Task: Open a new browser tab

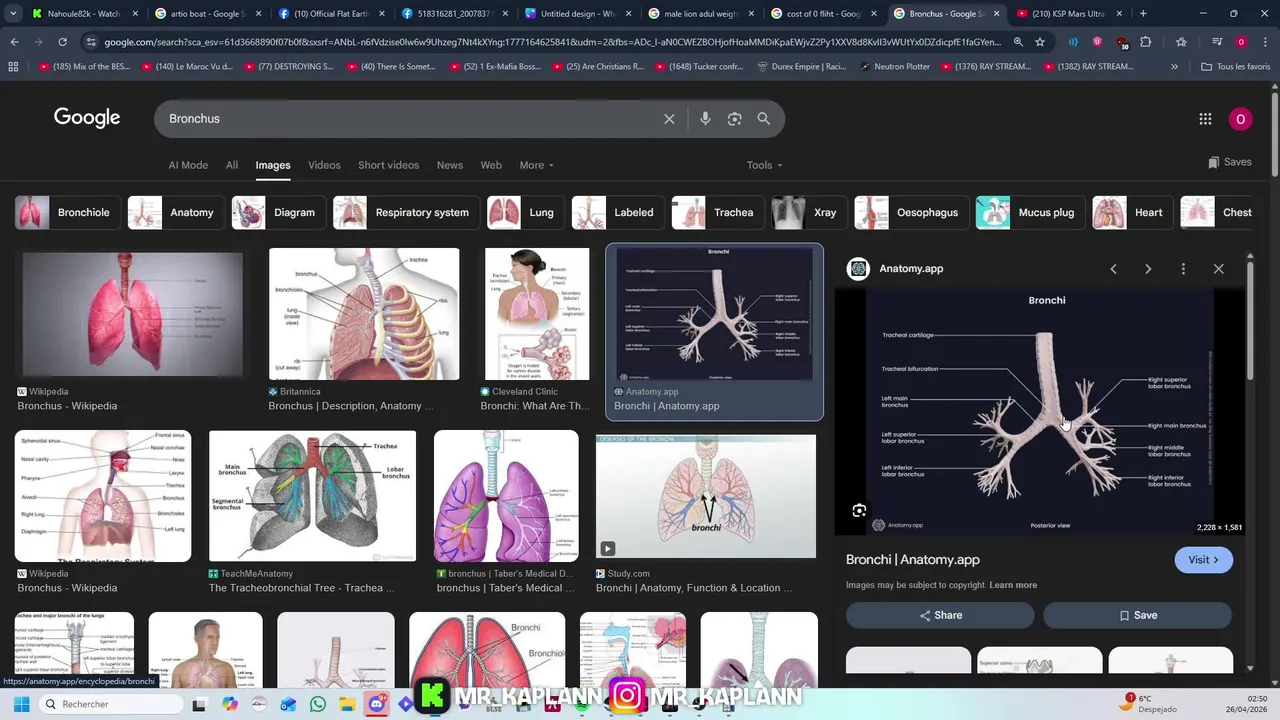Action: coord(1143,14)
